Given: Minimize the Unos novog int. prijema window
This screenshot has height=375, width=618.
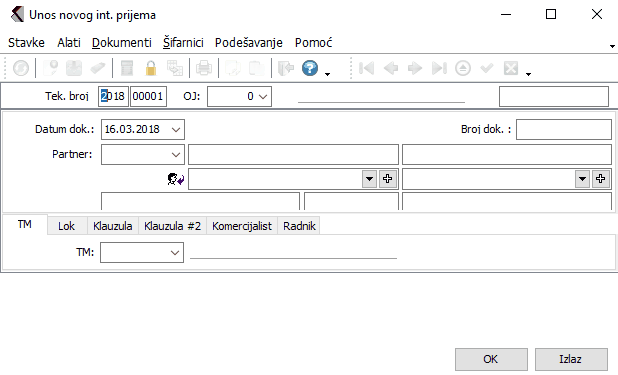Looking at the screenshot, I should (506, 15).
